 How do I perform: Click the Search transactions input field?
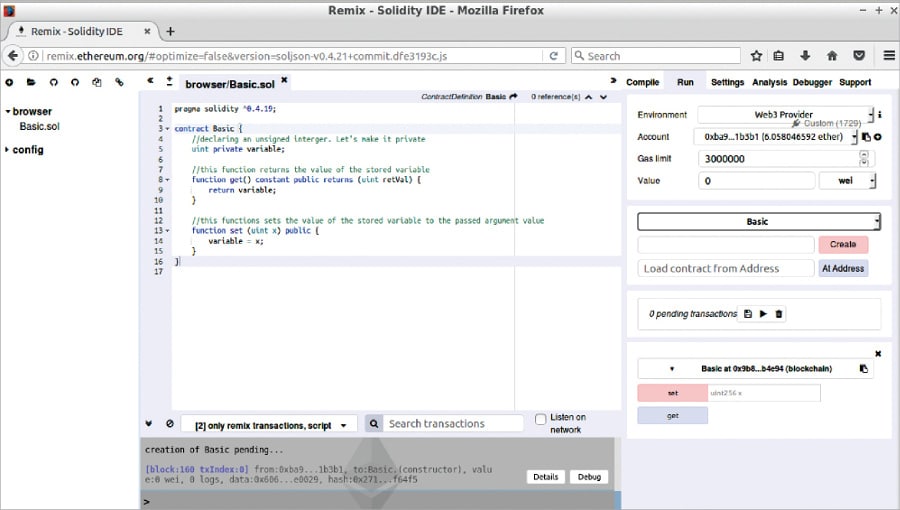pos(453,424)
